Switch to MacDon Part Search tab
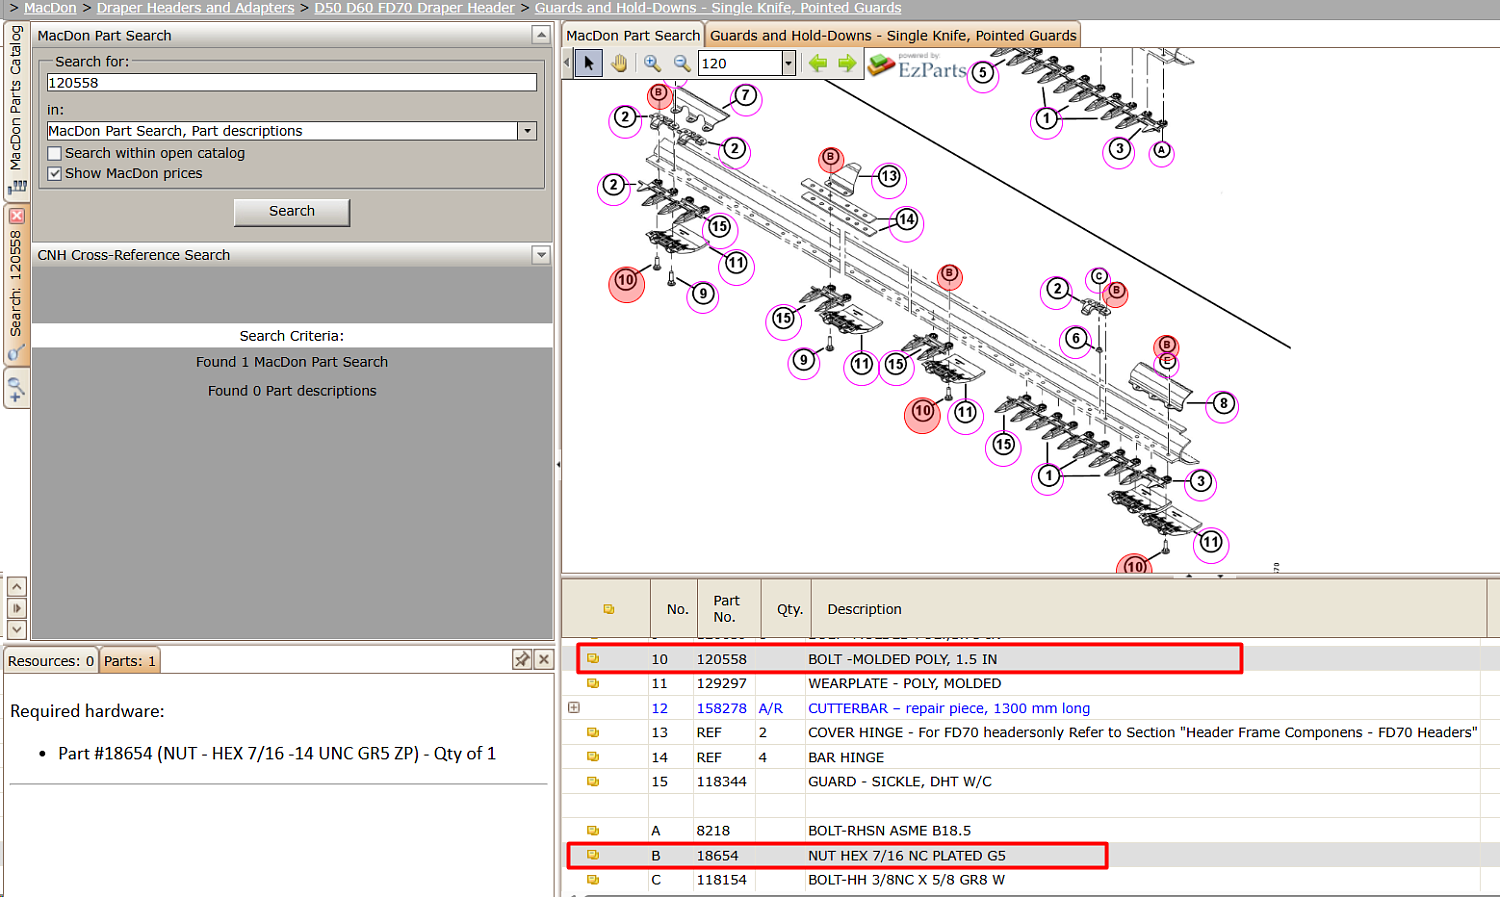The height and width of the screenshot is (897, 1500). (633, 35)
